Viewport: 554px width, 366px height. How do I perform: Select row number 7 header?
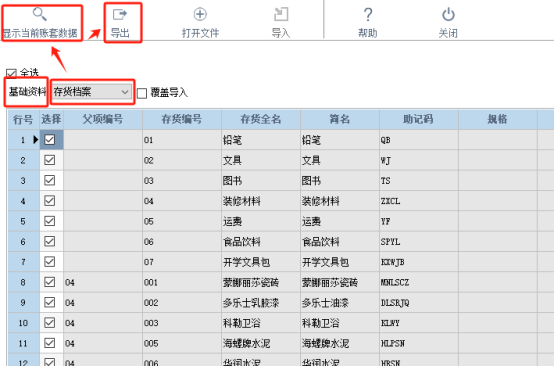[x=23, y=262]
